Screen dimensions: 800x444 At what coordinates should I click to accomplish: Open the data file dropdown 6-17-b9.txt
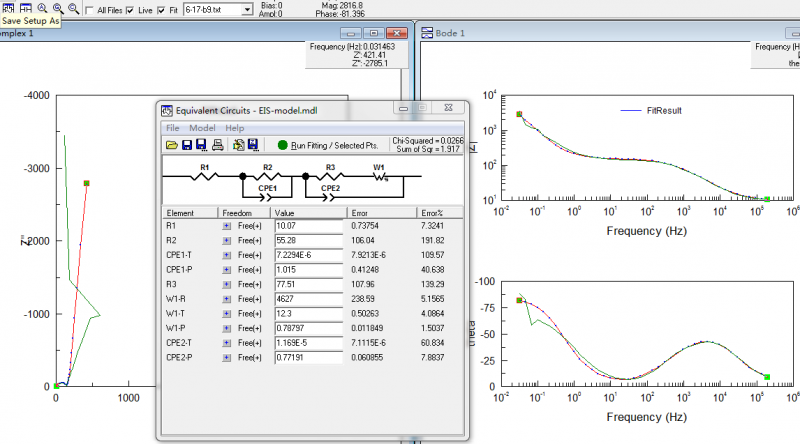tap(247, 10)
